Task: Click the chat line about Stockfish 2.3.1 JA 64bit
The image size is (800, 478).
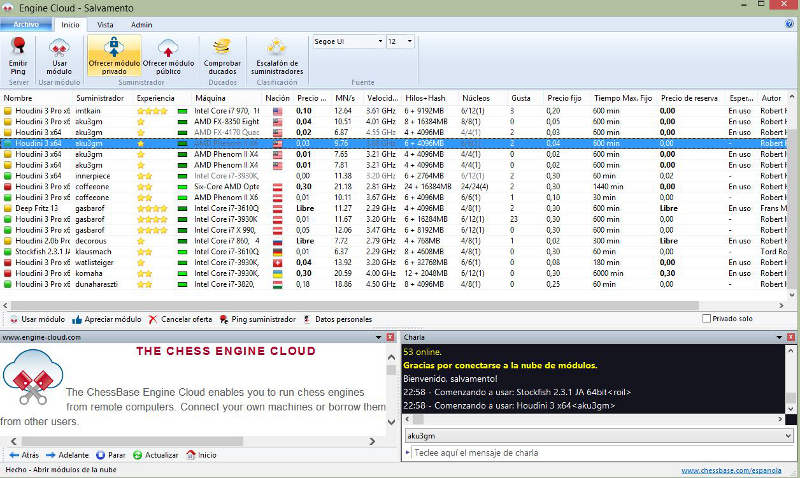Action: point(517,392)
